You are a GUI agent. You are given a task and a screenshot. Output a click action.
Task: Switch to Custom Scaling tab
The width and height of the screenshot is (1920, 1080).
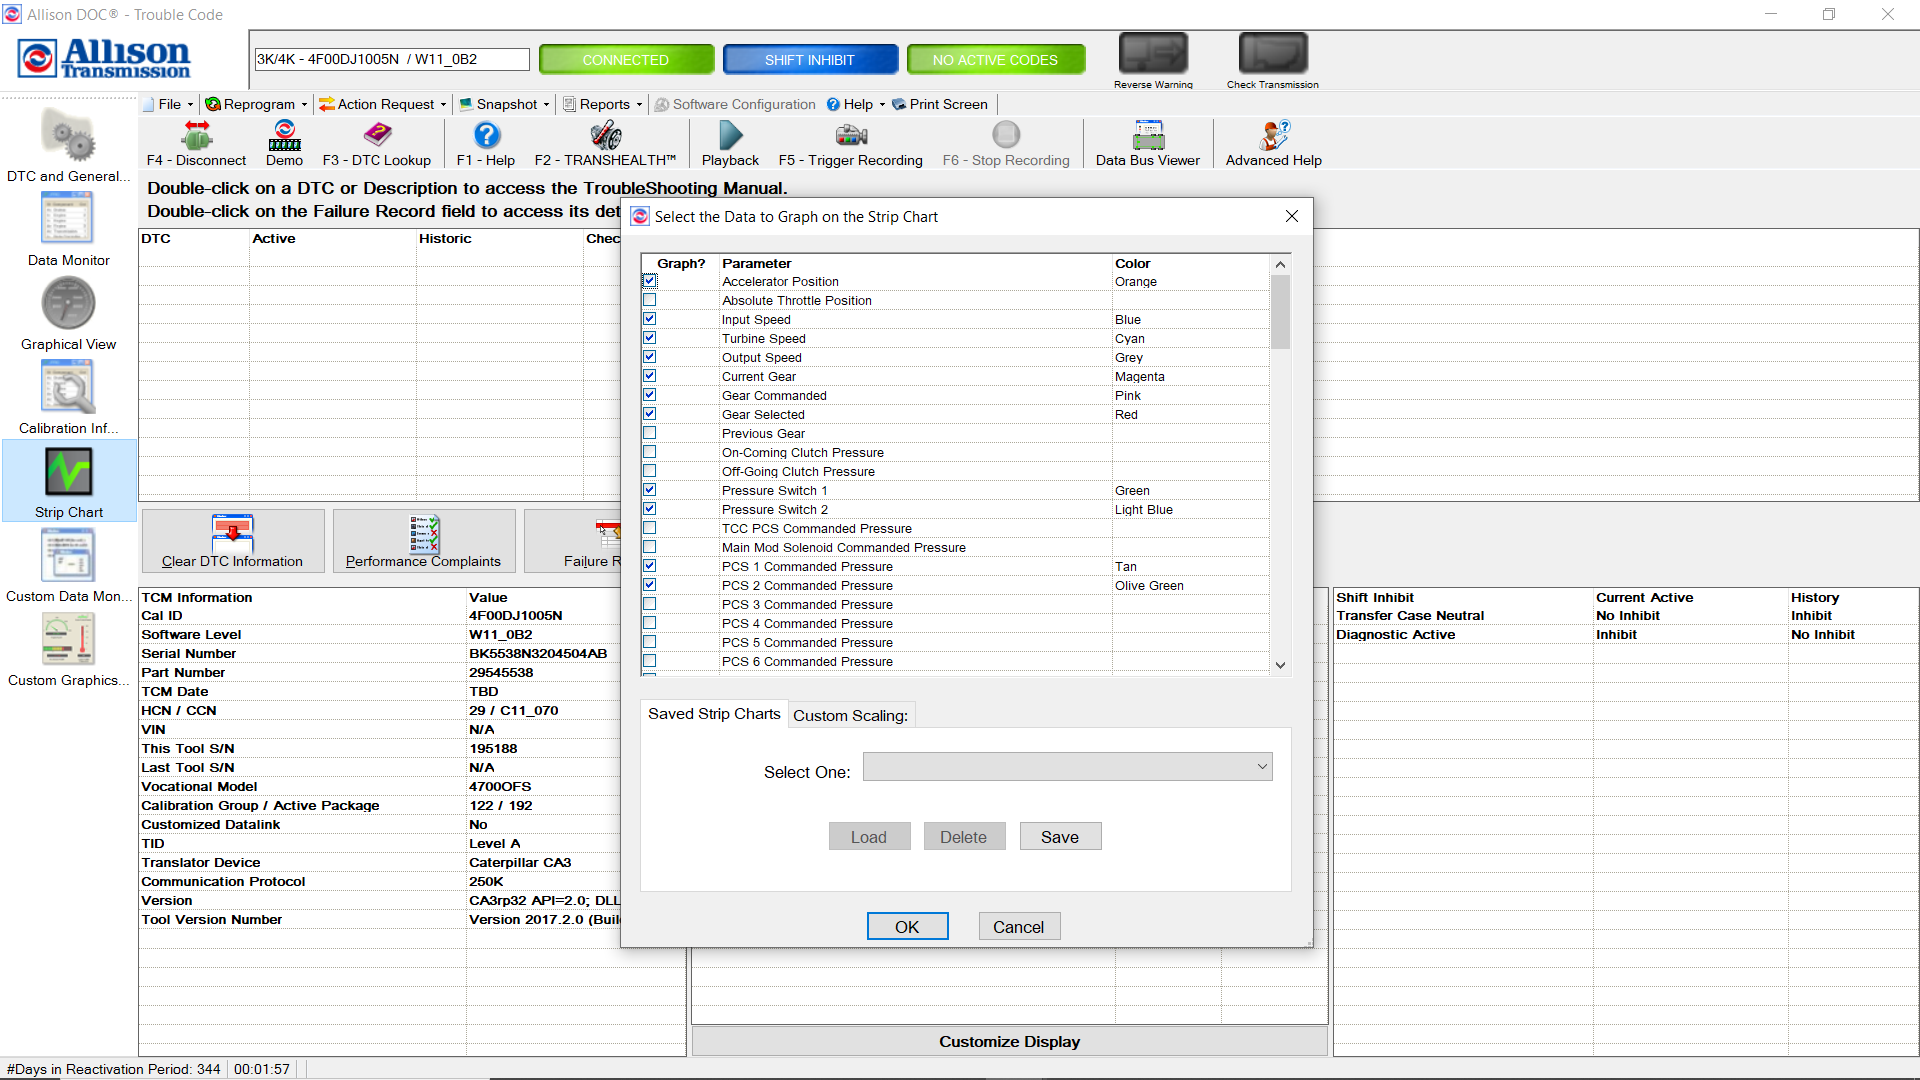coord(850,715)
